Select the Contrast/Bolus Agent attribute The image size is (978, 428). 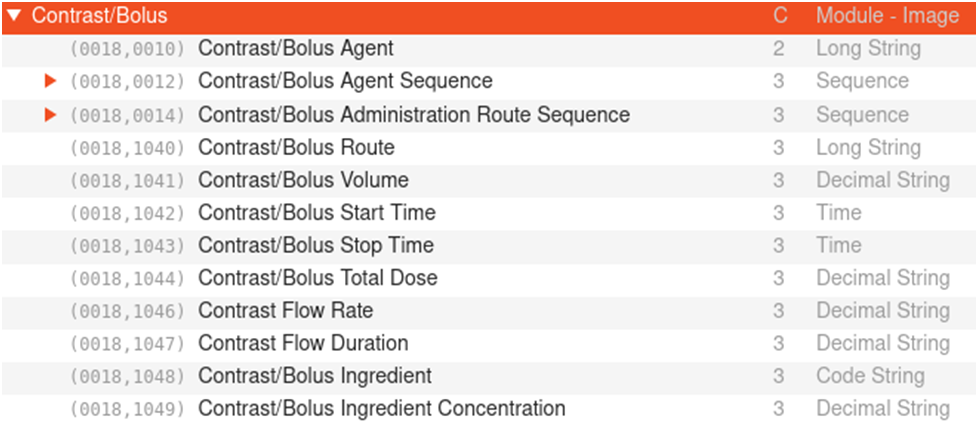295,48
